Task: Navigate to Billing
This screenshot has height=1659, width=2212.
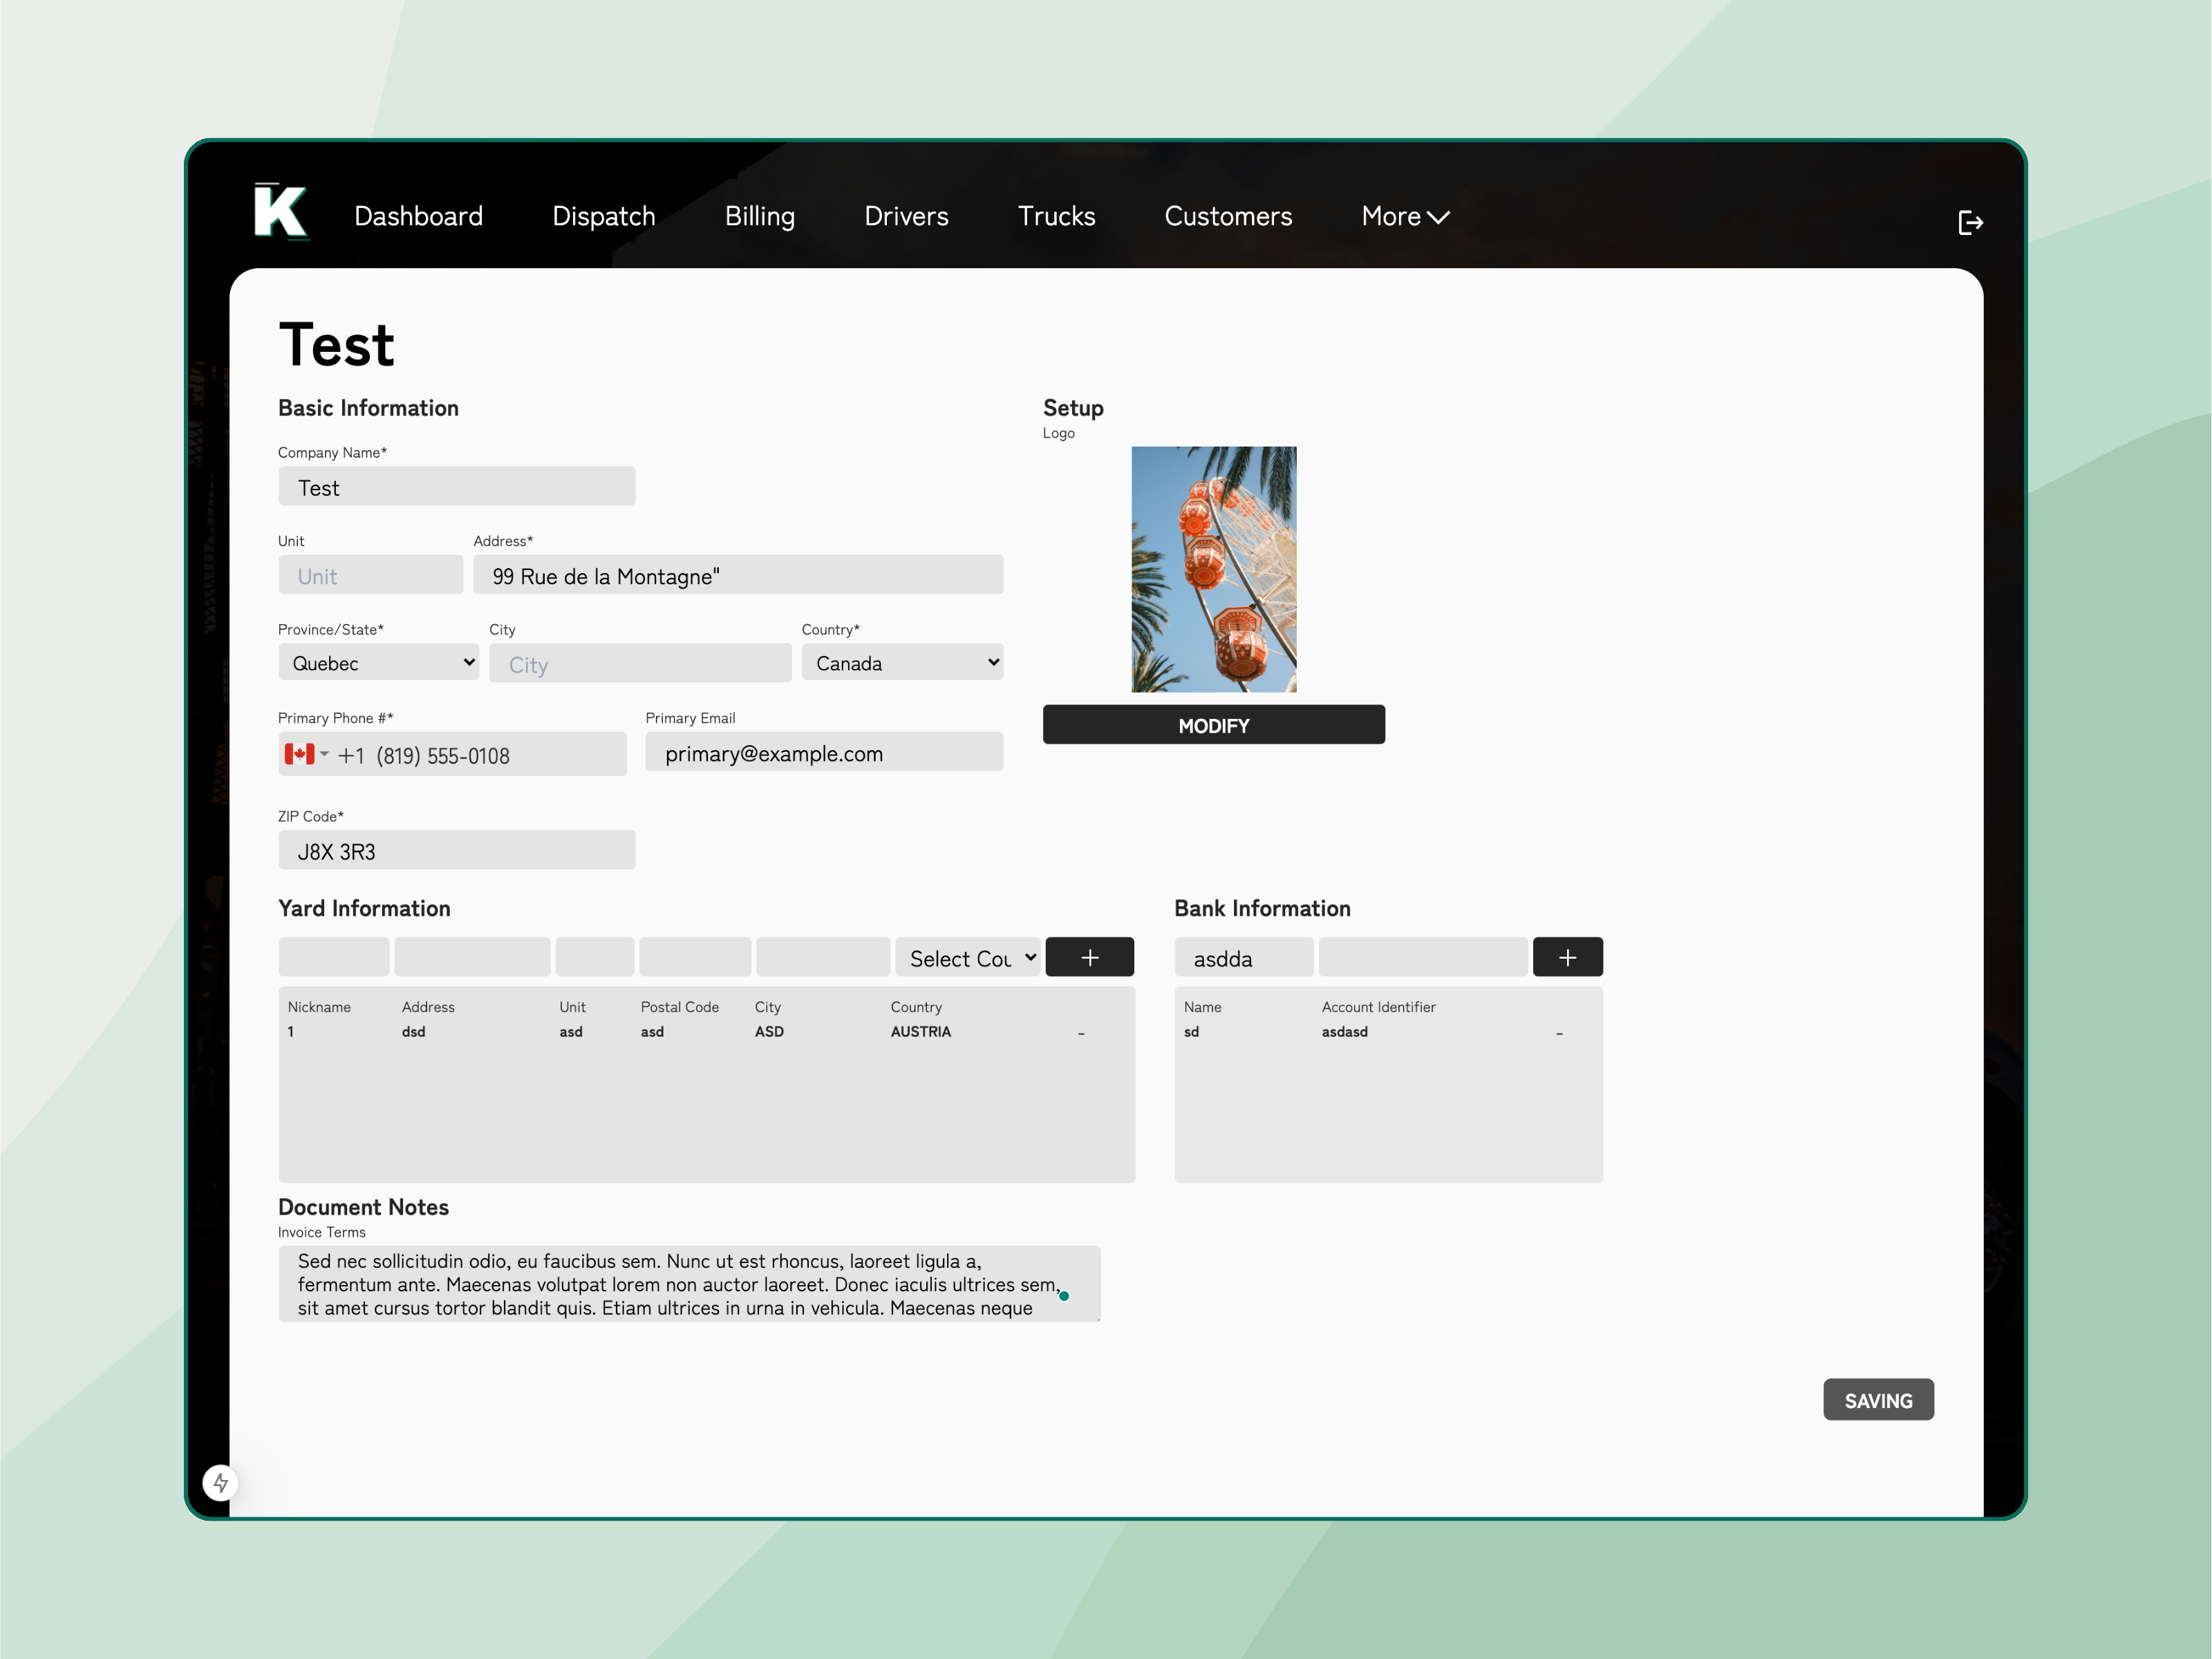Action: (x=759, y=217)
